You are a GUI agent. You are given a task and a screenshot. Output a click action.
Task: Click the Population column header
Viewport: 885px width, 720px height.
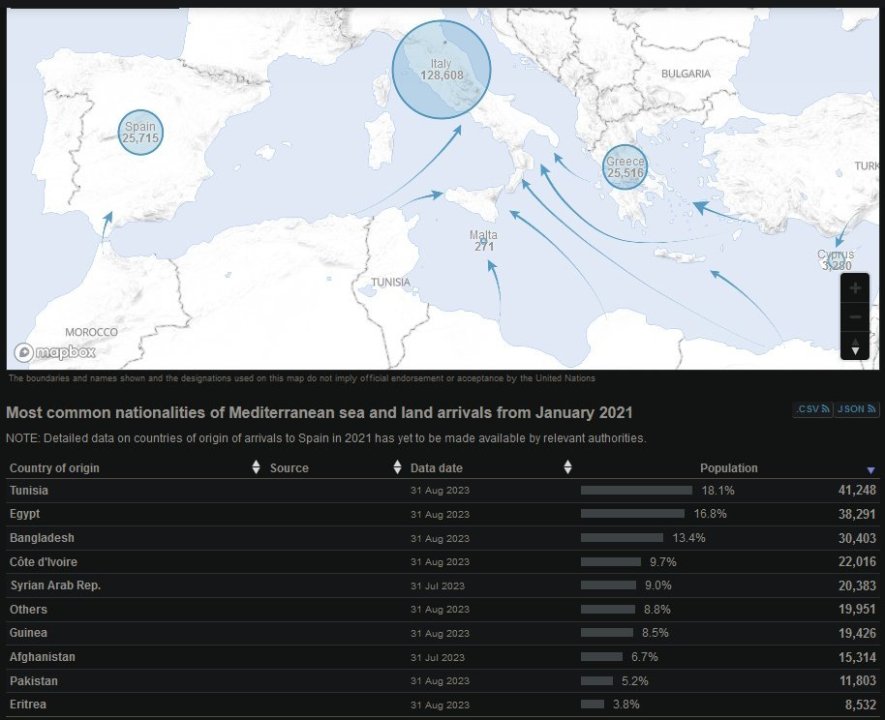tap(728, 468)
